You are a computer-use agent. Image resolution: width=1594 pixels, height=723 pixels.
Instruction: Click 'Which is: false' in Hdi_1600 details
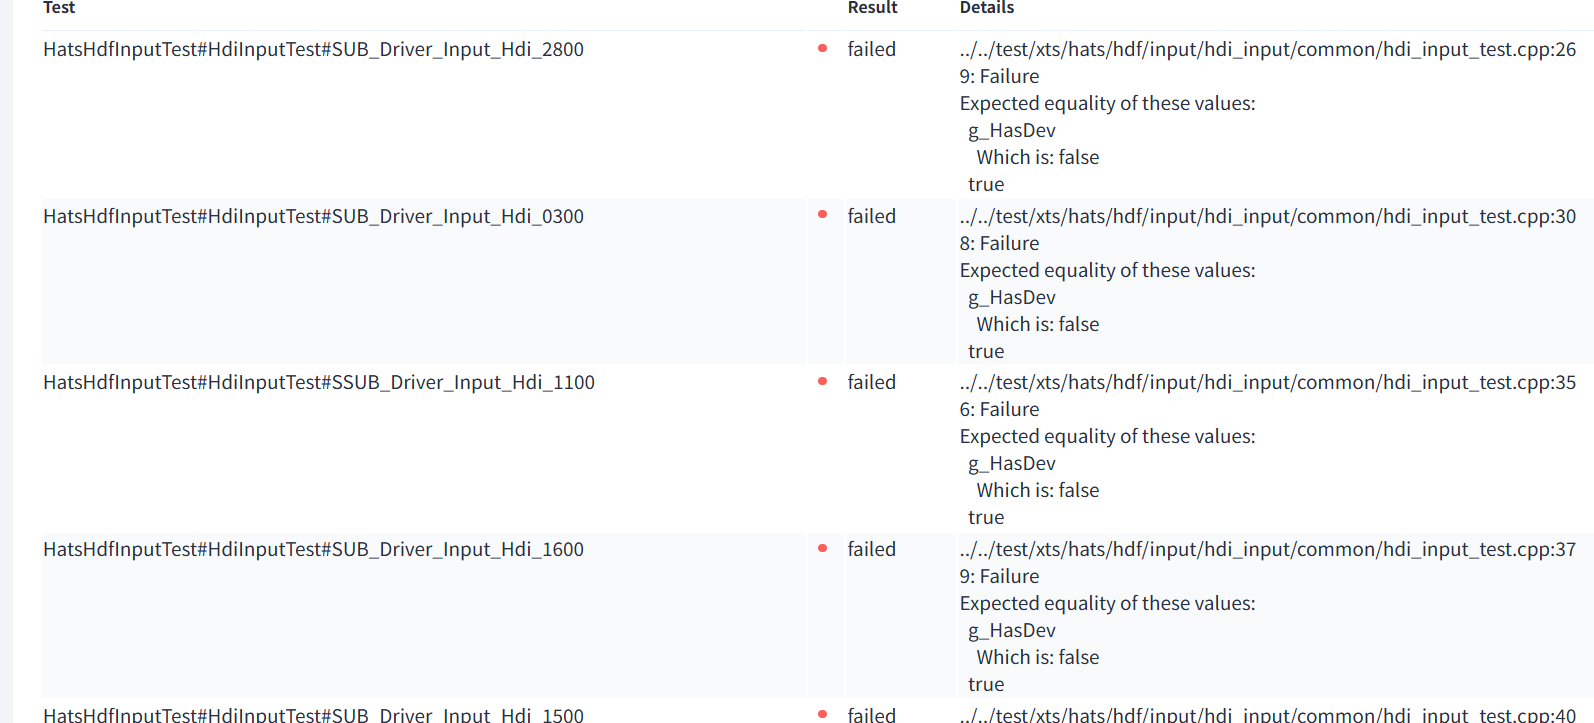(x=1038, y=657)
